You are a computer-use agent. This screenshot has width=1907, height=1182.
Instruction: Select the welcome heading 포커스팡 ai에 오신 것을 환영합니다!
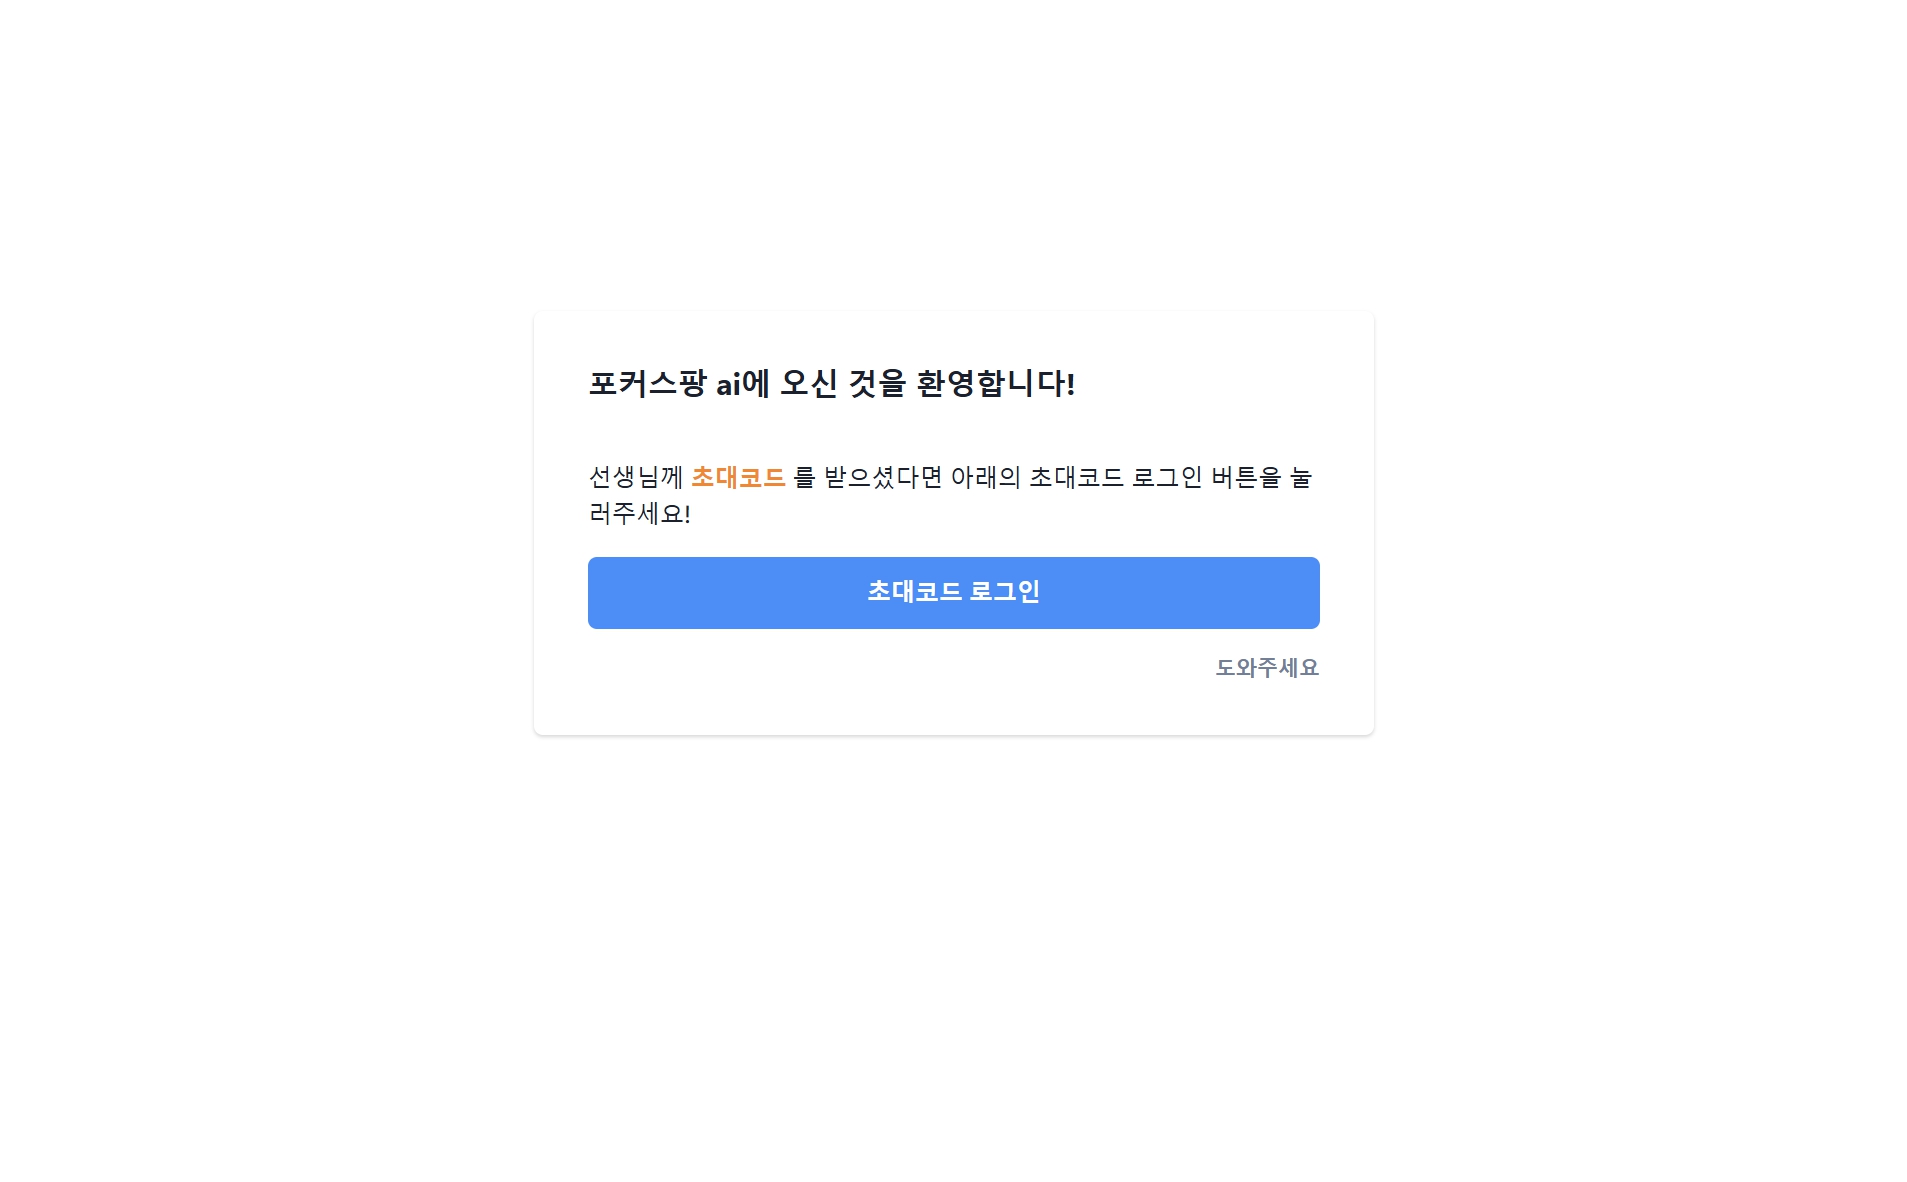pos(832,383)
